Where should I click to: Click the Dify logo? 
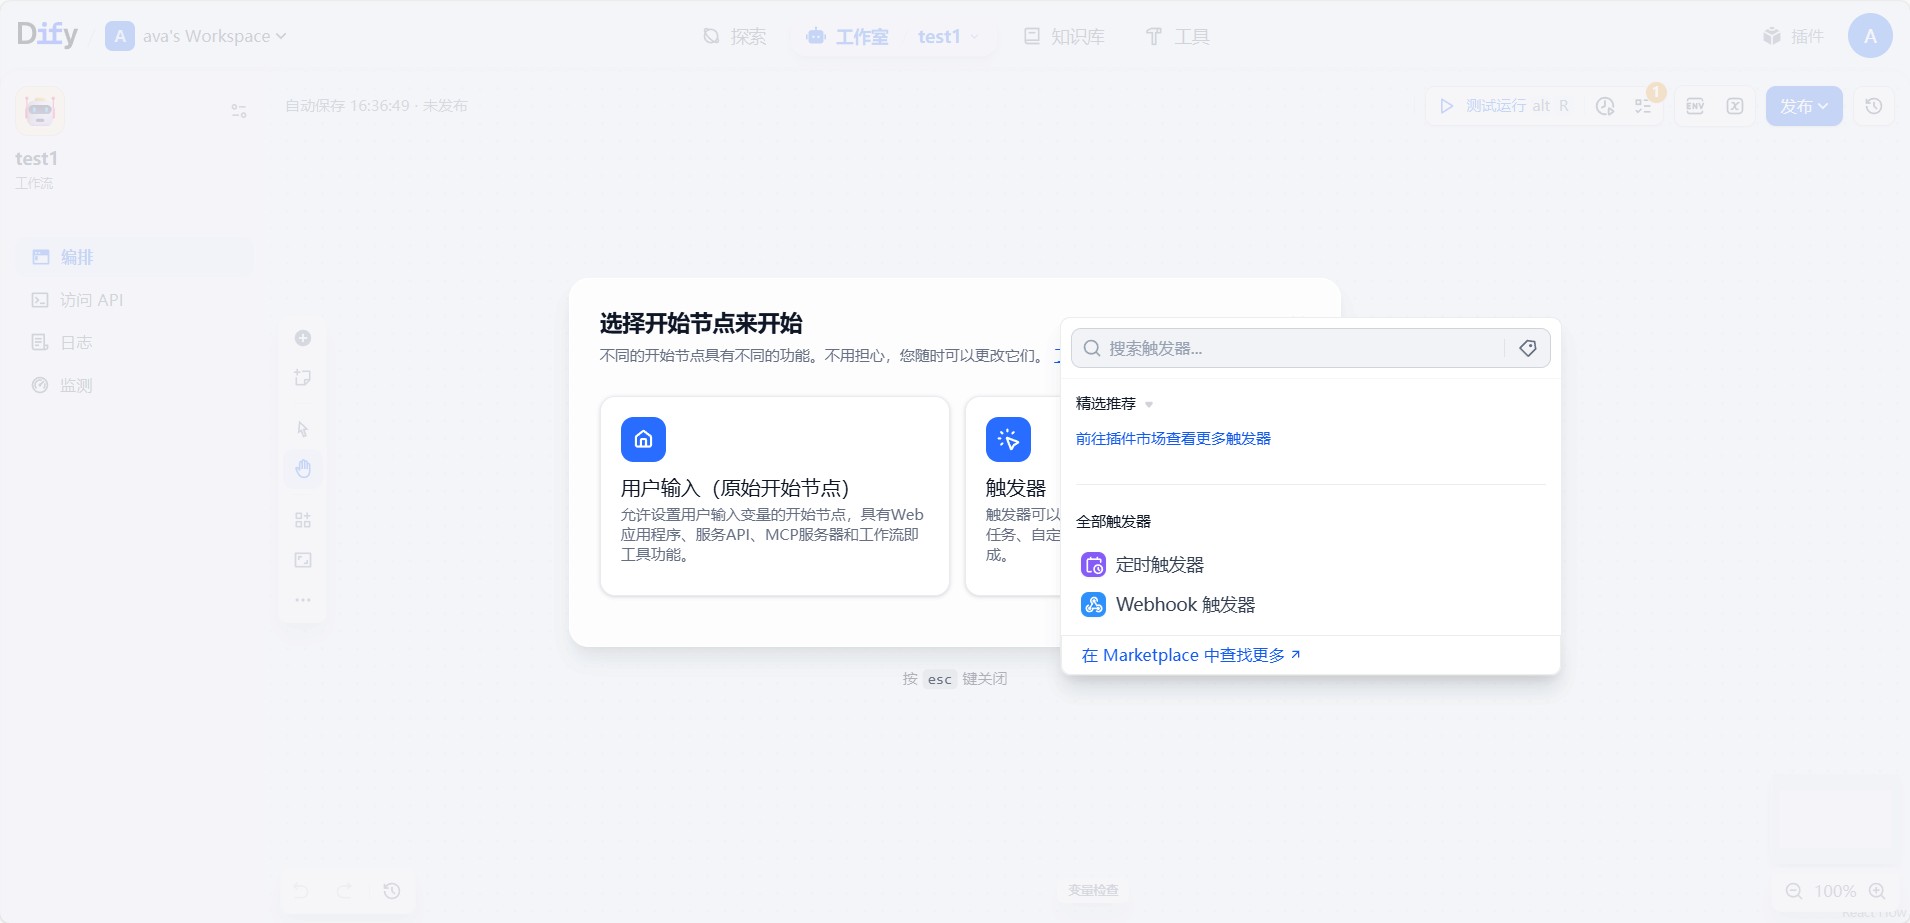click(x=47, y=35)
